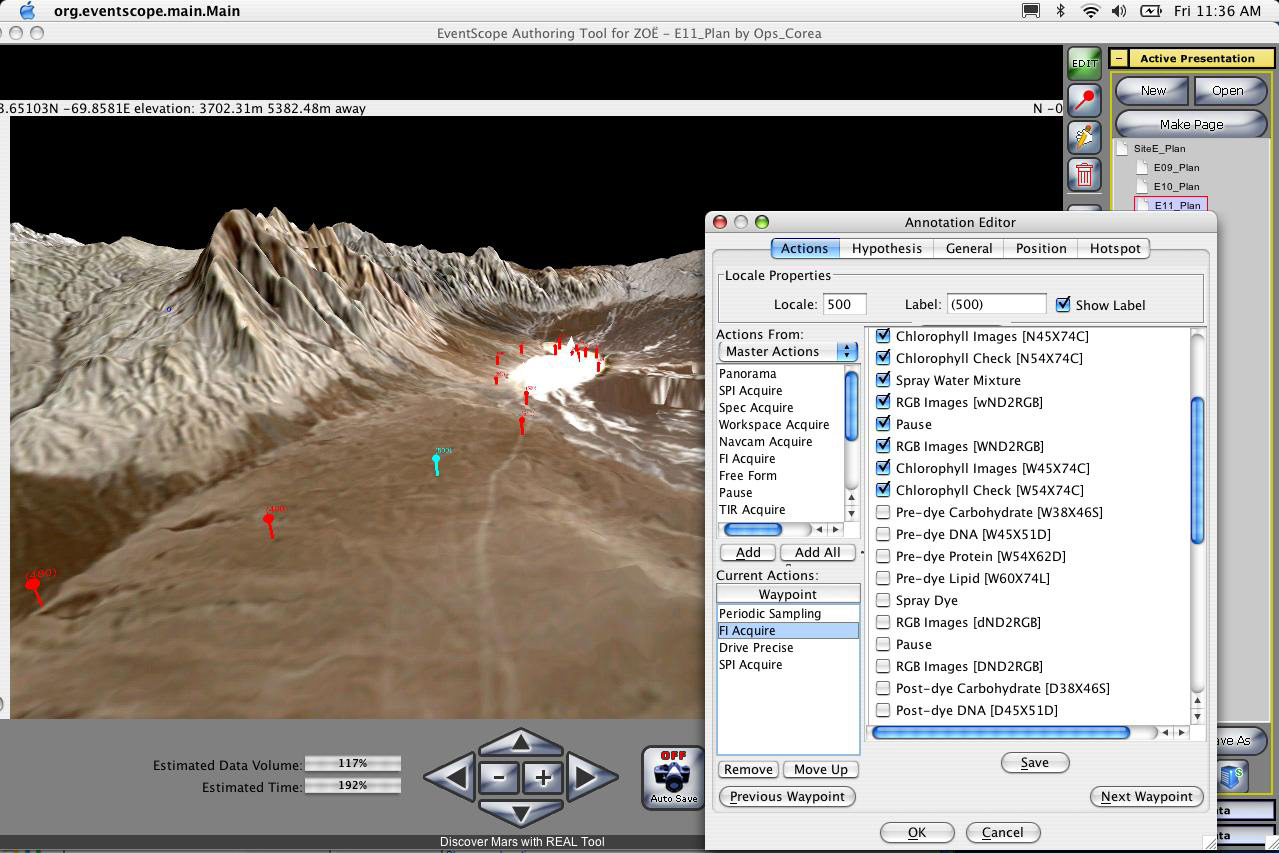Pan the terrain view left with the left arrow

point(449,777)
